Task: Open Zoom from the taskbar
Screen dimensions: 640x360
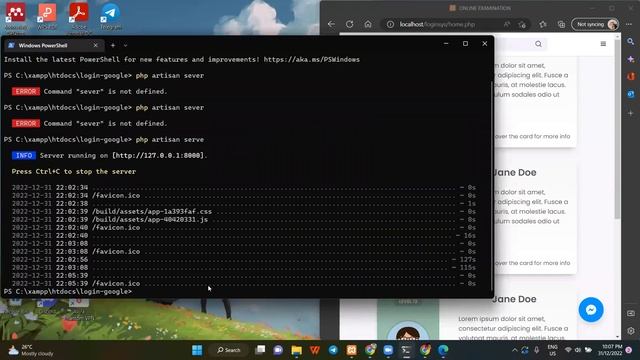Action: point(388,350)
